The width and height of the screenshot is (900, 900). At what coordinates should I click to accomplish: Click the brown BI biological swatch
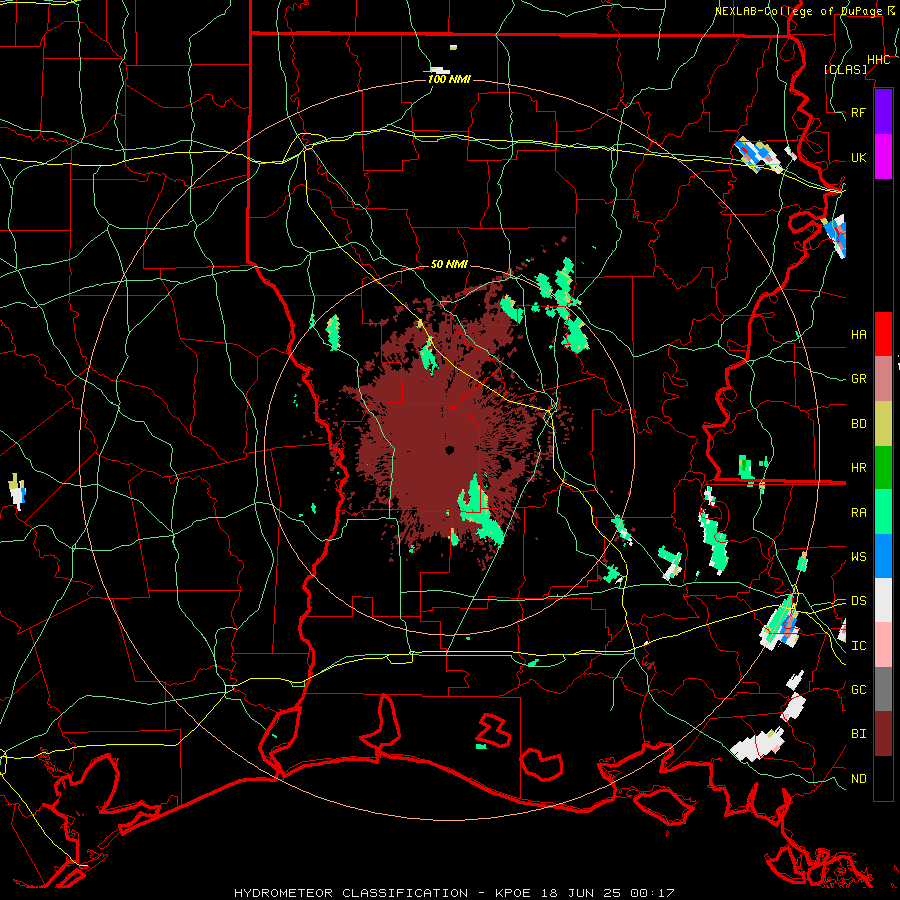(x=883, y=734)
